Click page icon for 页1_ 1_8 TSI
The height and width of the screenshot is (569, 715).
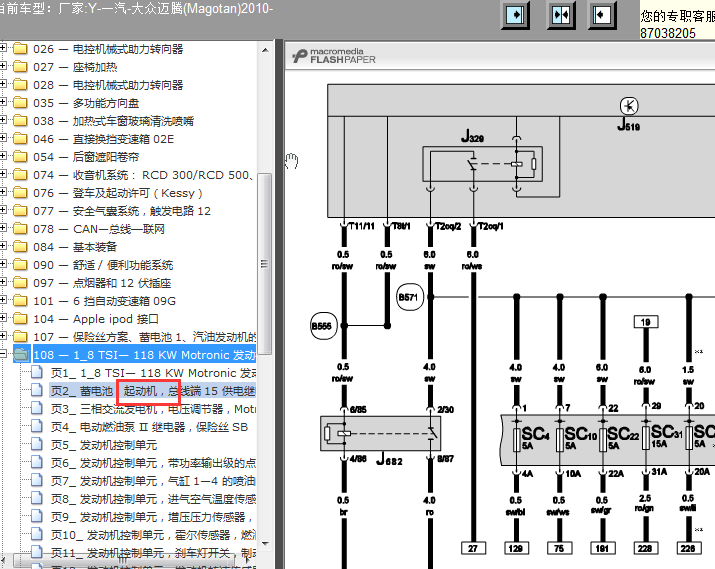(x=37, y=373)
